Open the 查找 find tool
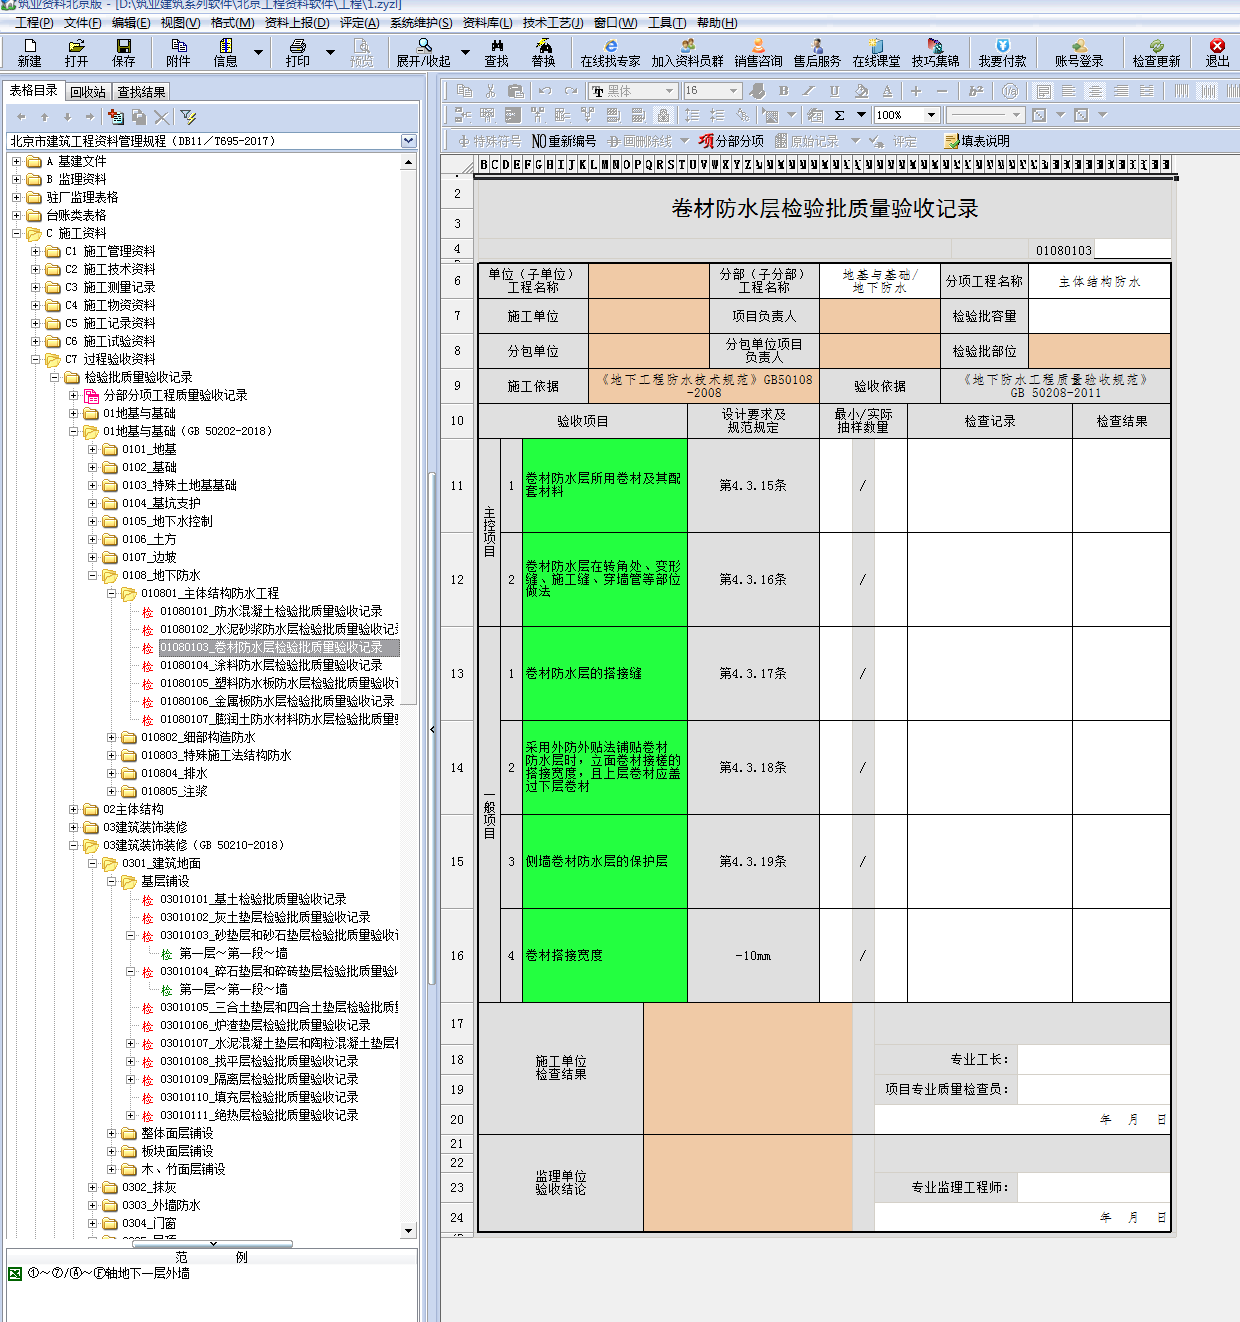The image size is (1240, 1322). pyautogui.click(x=497, y=52)
